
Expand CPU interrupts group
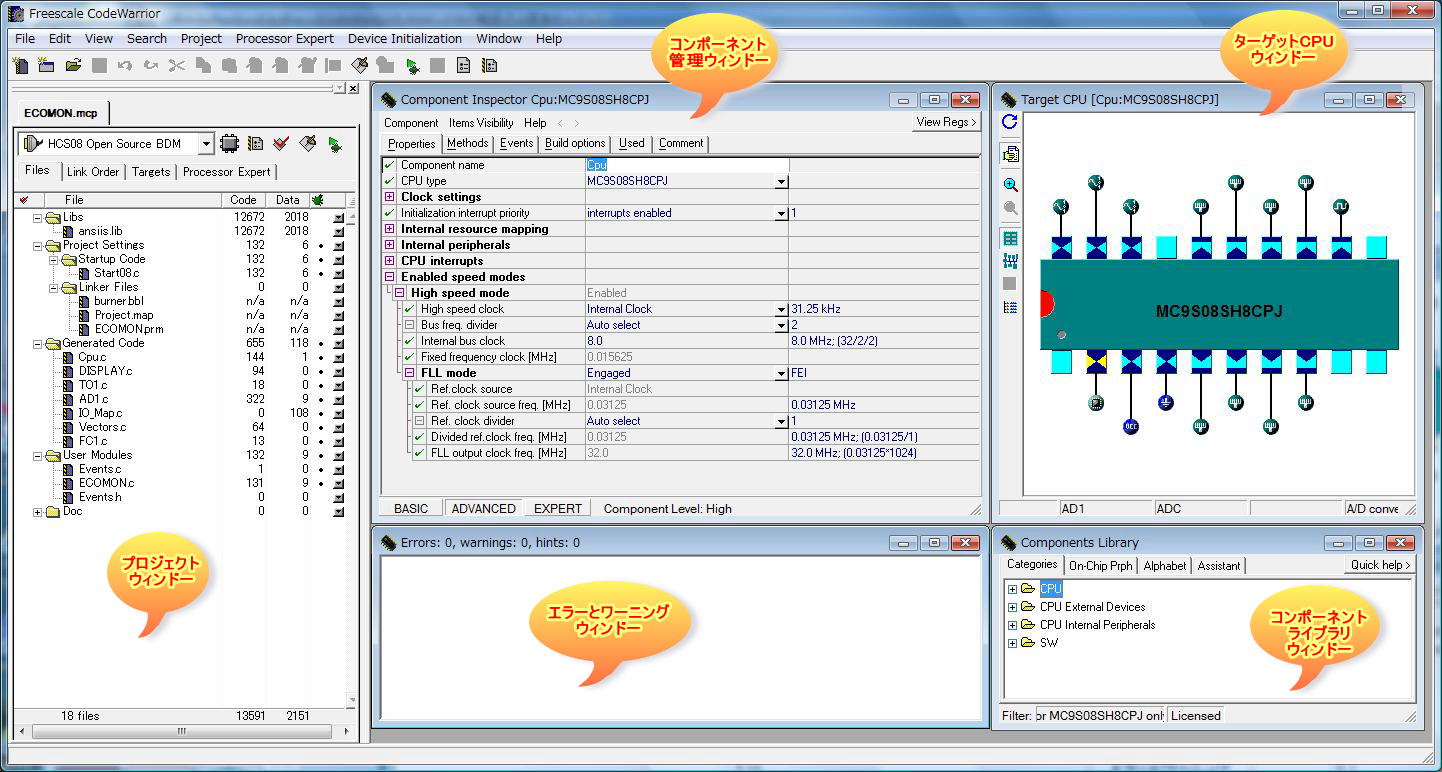(x=390, y=261)
